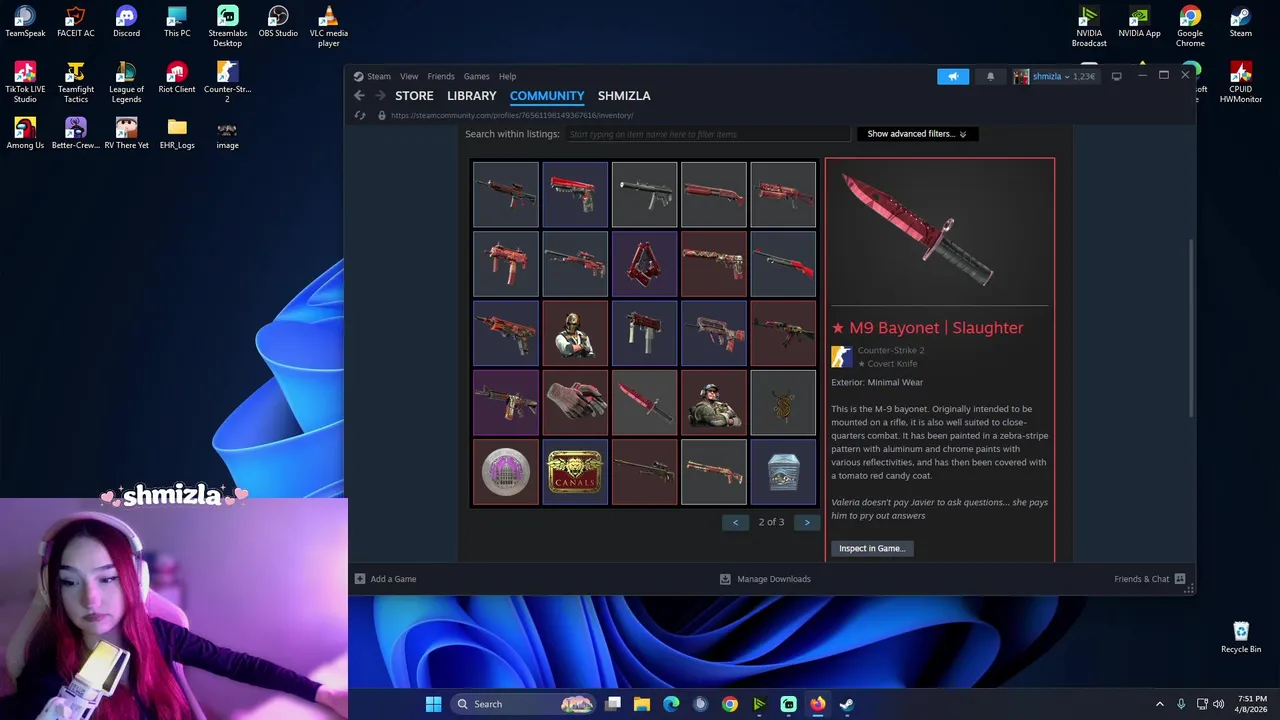Open TeamSpeak desktop shortcut
This screenshot has width=1280, height=720.
click(x=25, y=22)
